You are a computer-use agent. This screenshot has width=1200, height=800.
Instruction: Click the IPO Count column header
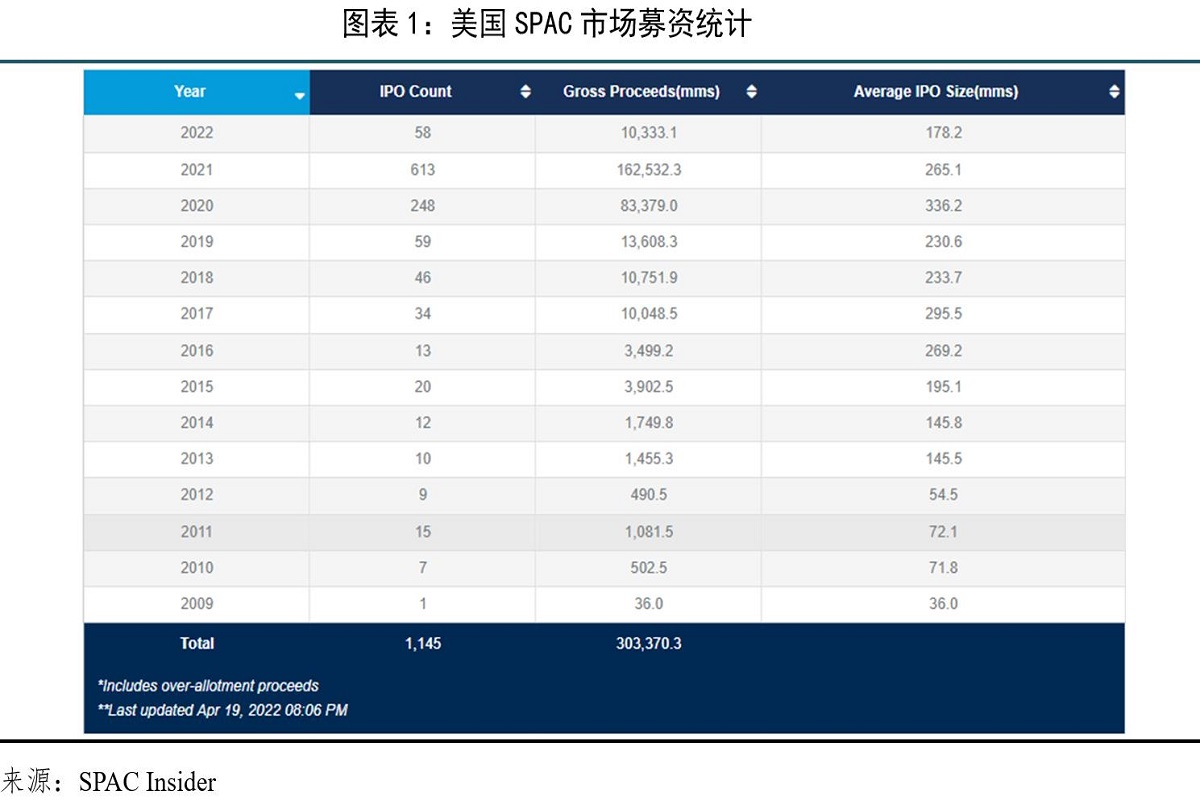(416, 91)
